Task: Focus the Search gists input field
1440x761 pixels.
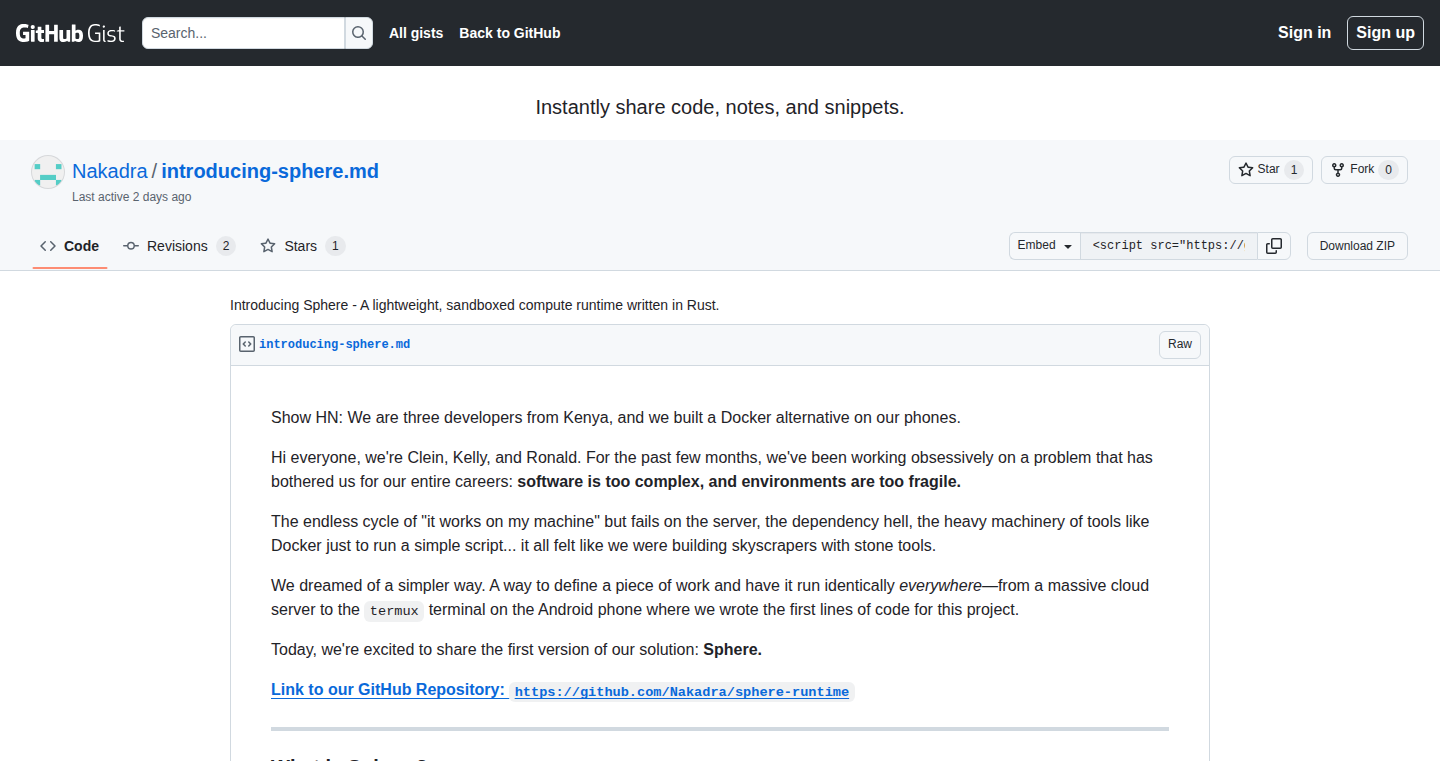Action: click(x=244, y=33)
